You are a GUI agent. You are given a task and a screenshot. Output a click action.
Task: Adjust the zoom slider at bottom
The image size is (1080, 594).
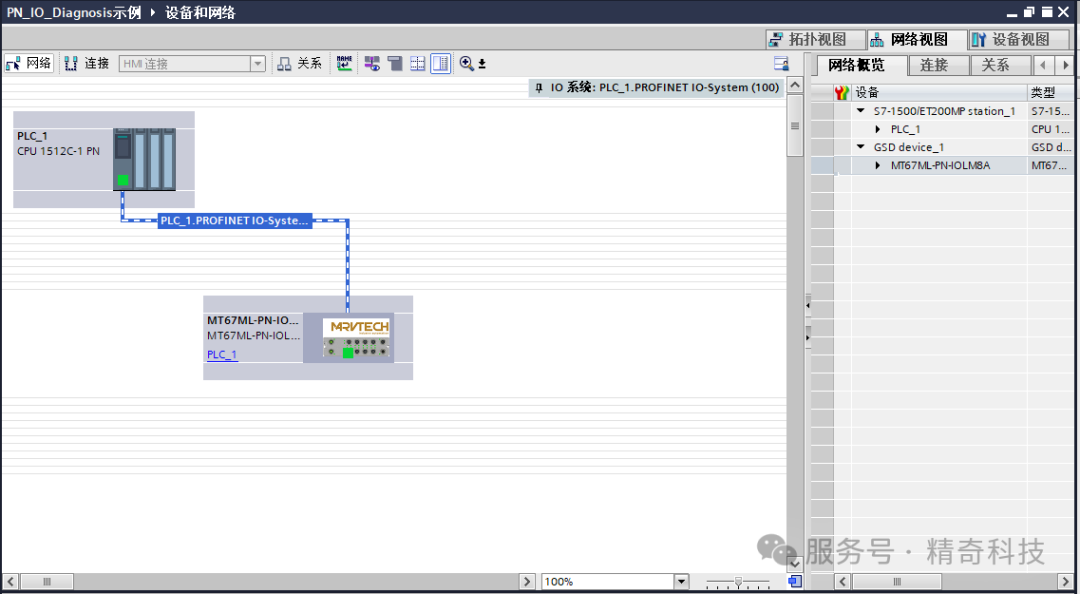(x=738, y=581)
